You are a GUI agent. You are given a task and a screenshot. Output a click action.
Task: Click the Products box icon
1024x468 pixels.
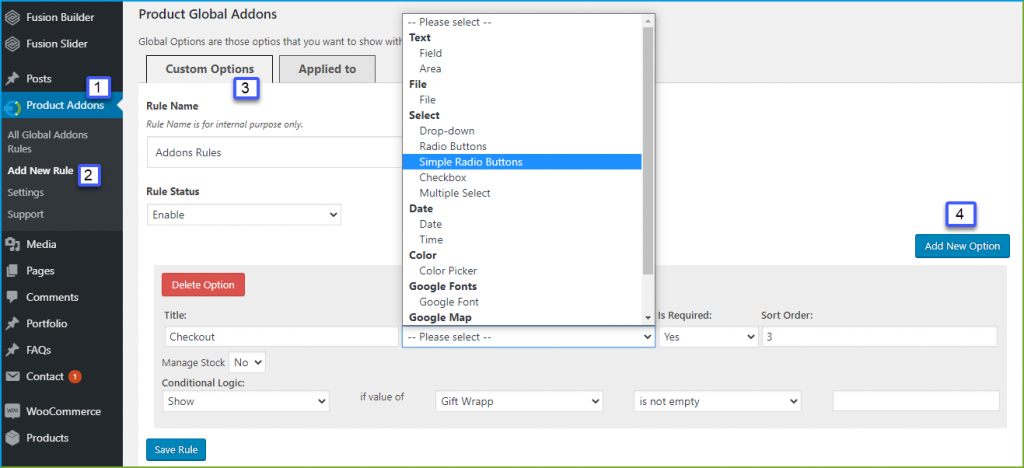coord(11,438)
